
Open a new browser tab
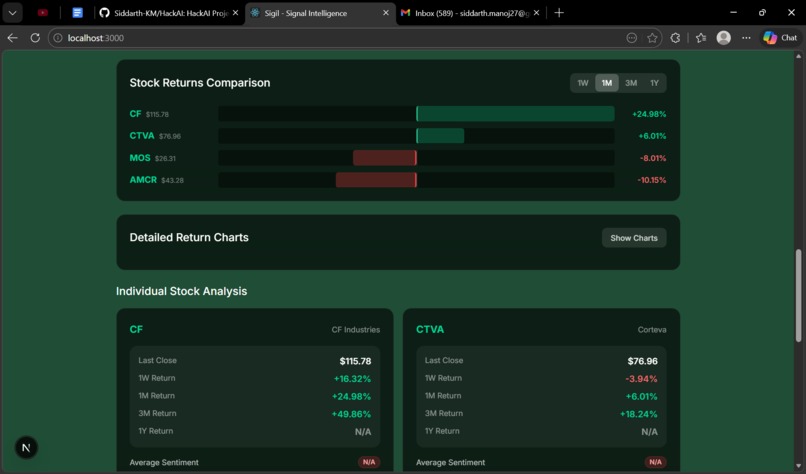click(x=559, y=13)
